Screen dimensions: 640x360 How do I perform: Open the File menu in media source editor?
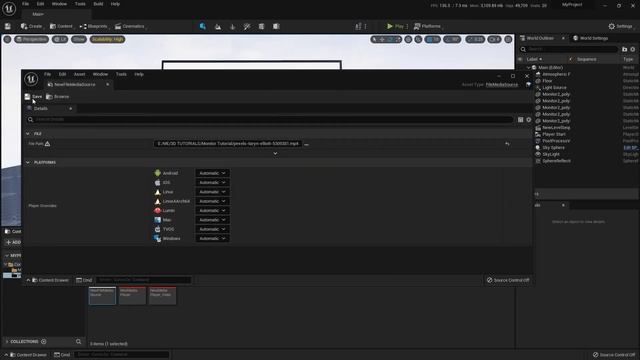pyautogui.click(x=47, y=74)
